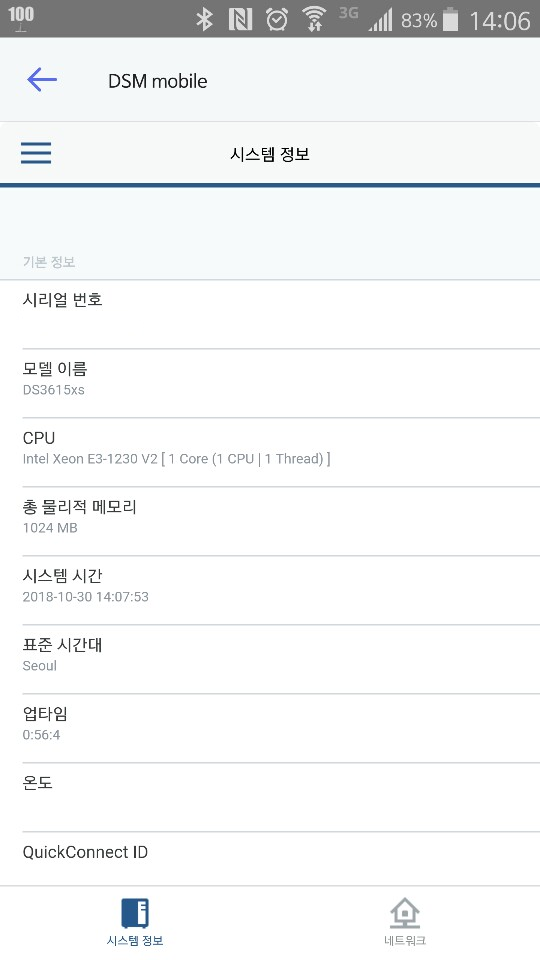This screenshot has width=540, height=960.
Task: Tap the Bluetooth status icon
Action: [204, 20]
